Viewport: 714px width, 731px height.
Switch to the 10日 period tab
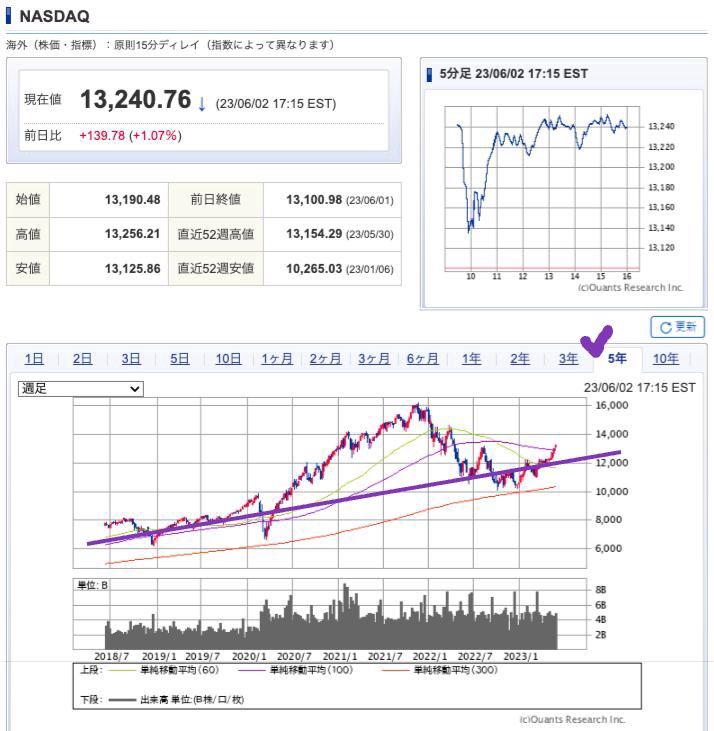click(x=228, y=359)
